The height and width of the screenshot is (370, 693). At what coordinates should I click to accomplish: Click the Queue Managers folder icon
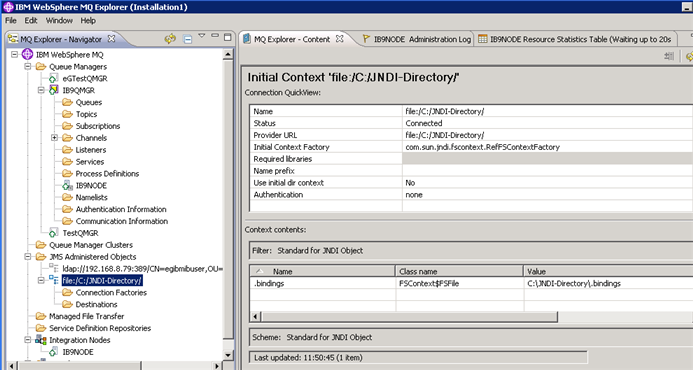coord(41,67)
